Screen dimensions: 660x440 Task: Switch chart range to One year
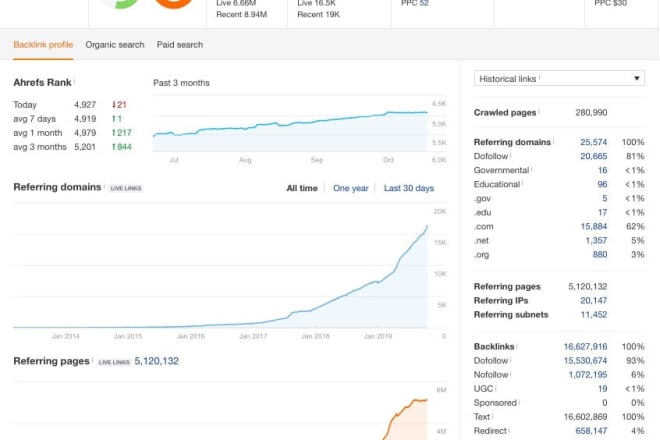coord(351,188)
